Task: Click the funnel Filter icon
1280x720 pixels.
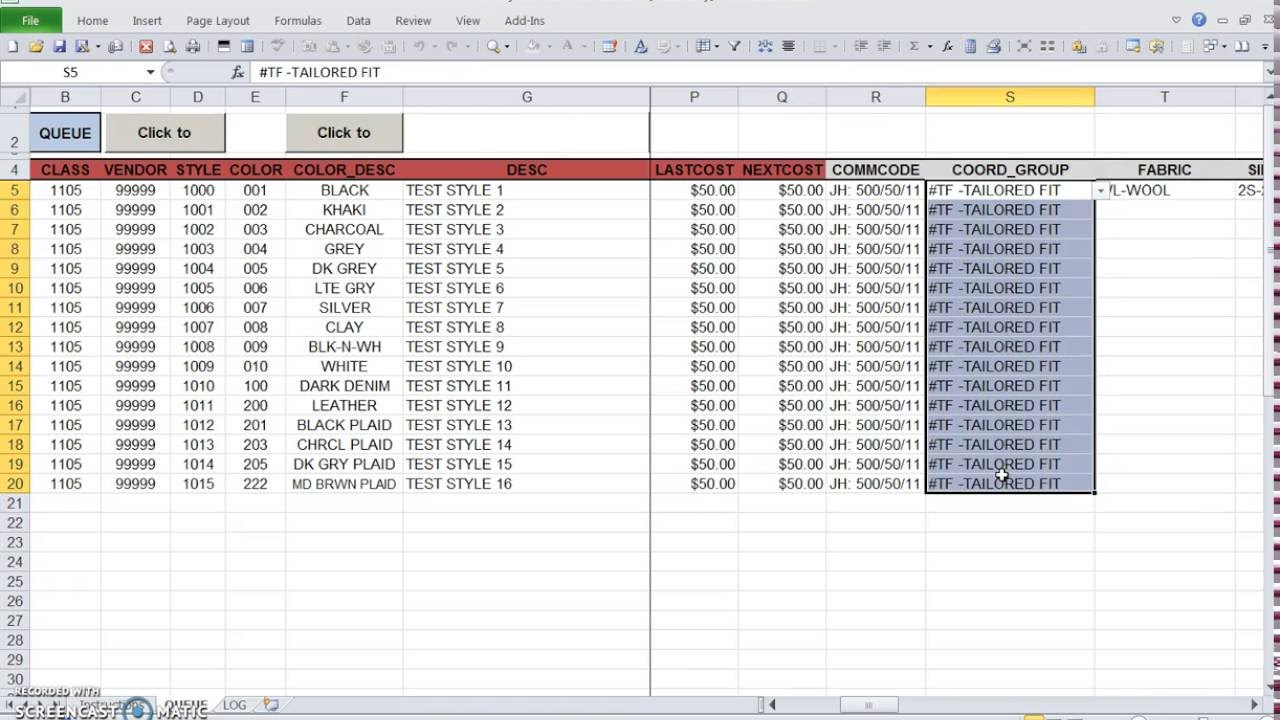Action: (x=734, y=46)
